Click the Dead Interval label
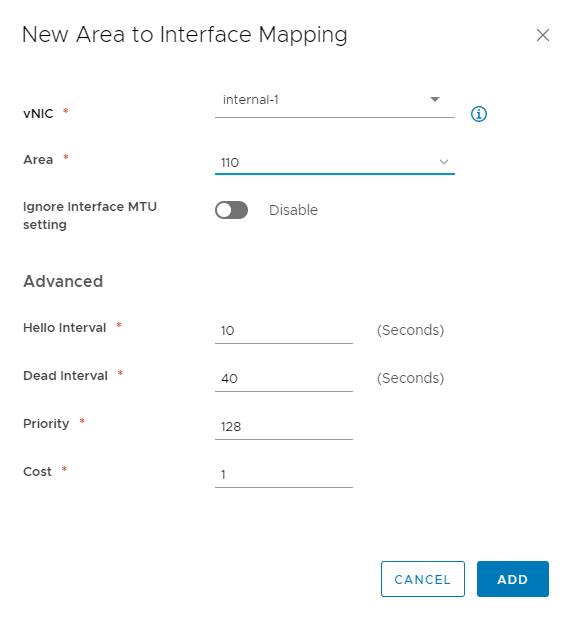This screenshot has height=621, width=573. click(65, 376)
